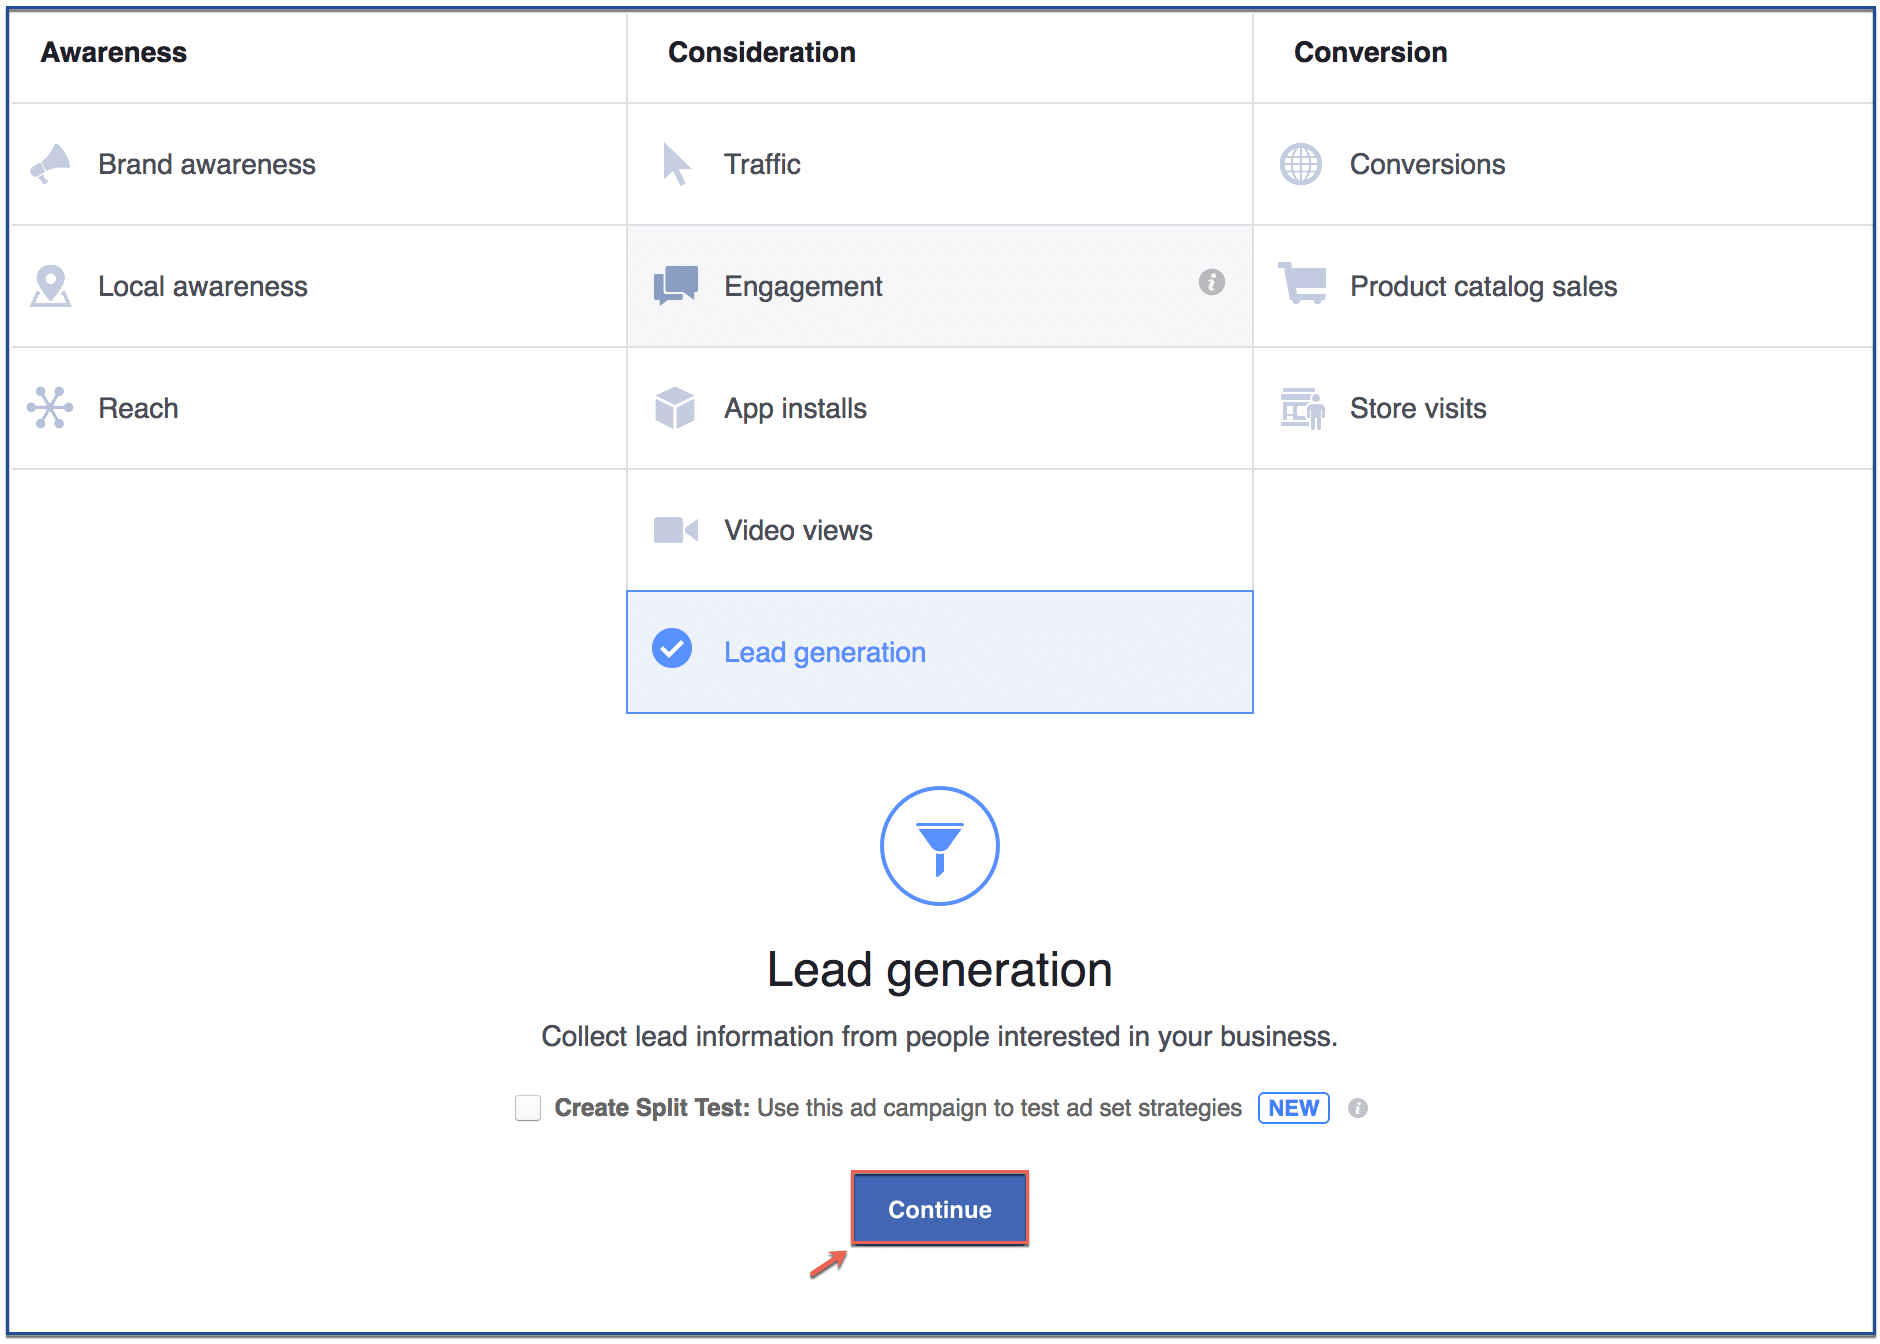This screenshot has height=1344, width=1880.
Task: Click the Continue button
Action: [940, 1209]
